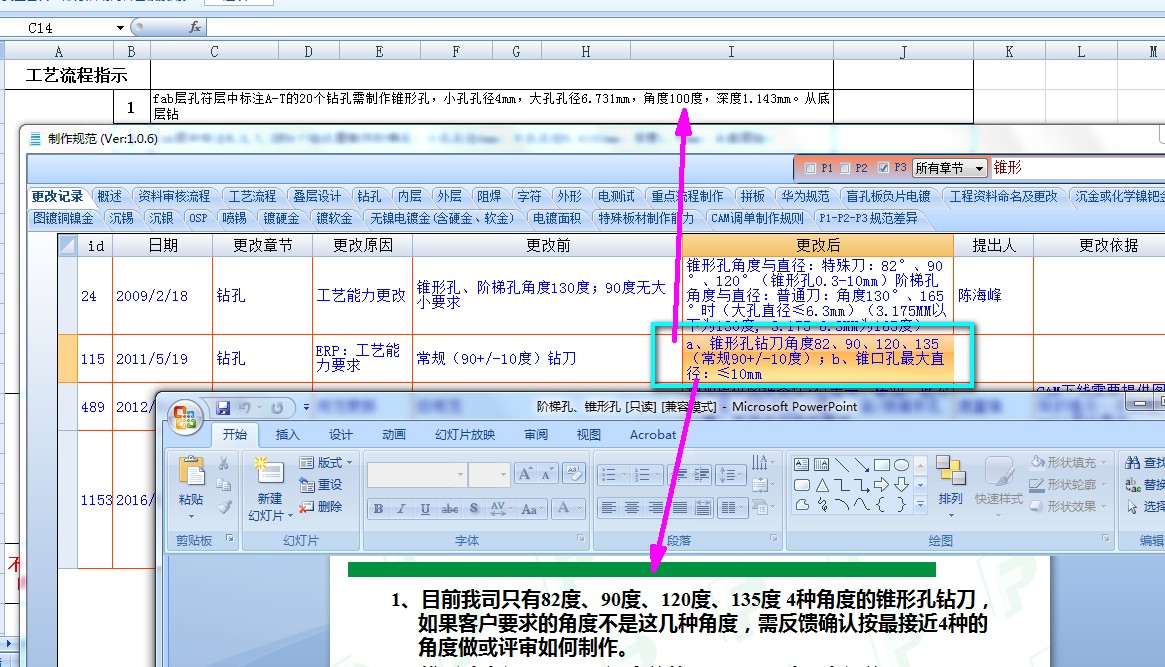Open the Excel Name Box dropdown arrow
This screenshot has height=667, width=1165.
pyautogui.click(x=120, y=28)
